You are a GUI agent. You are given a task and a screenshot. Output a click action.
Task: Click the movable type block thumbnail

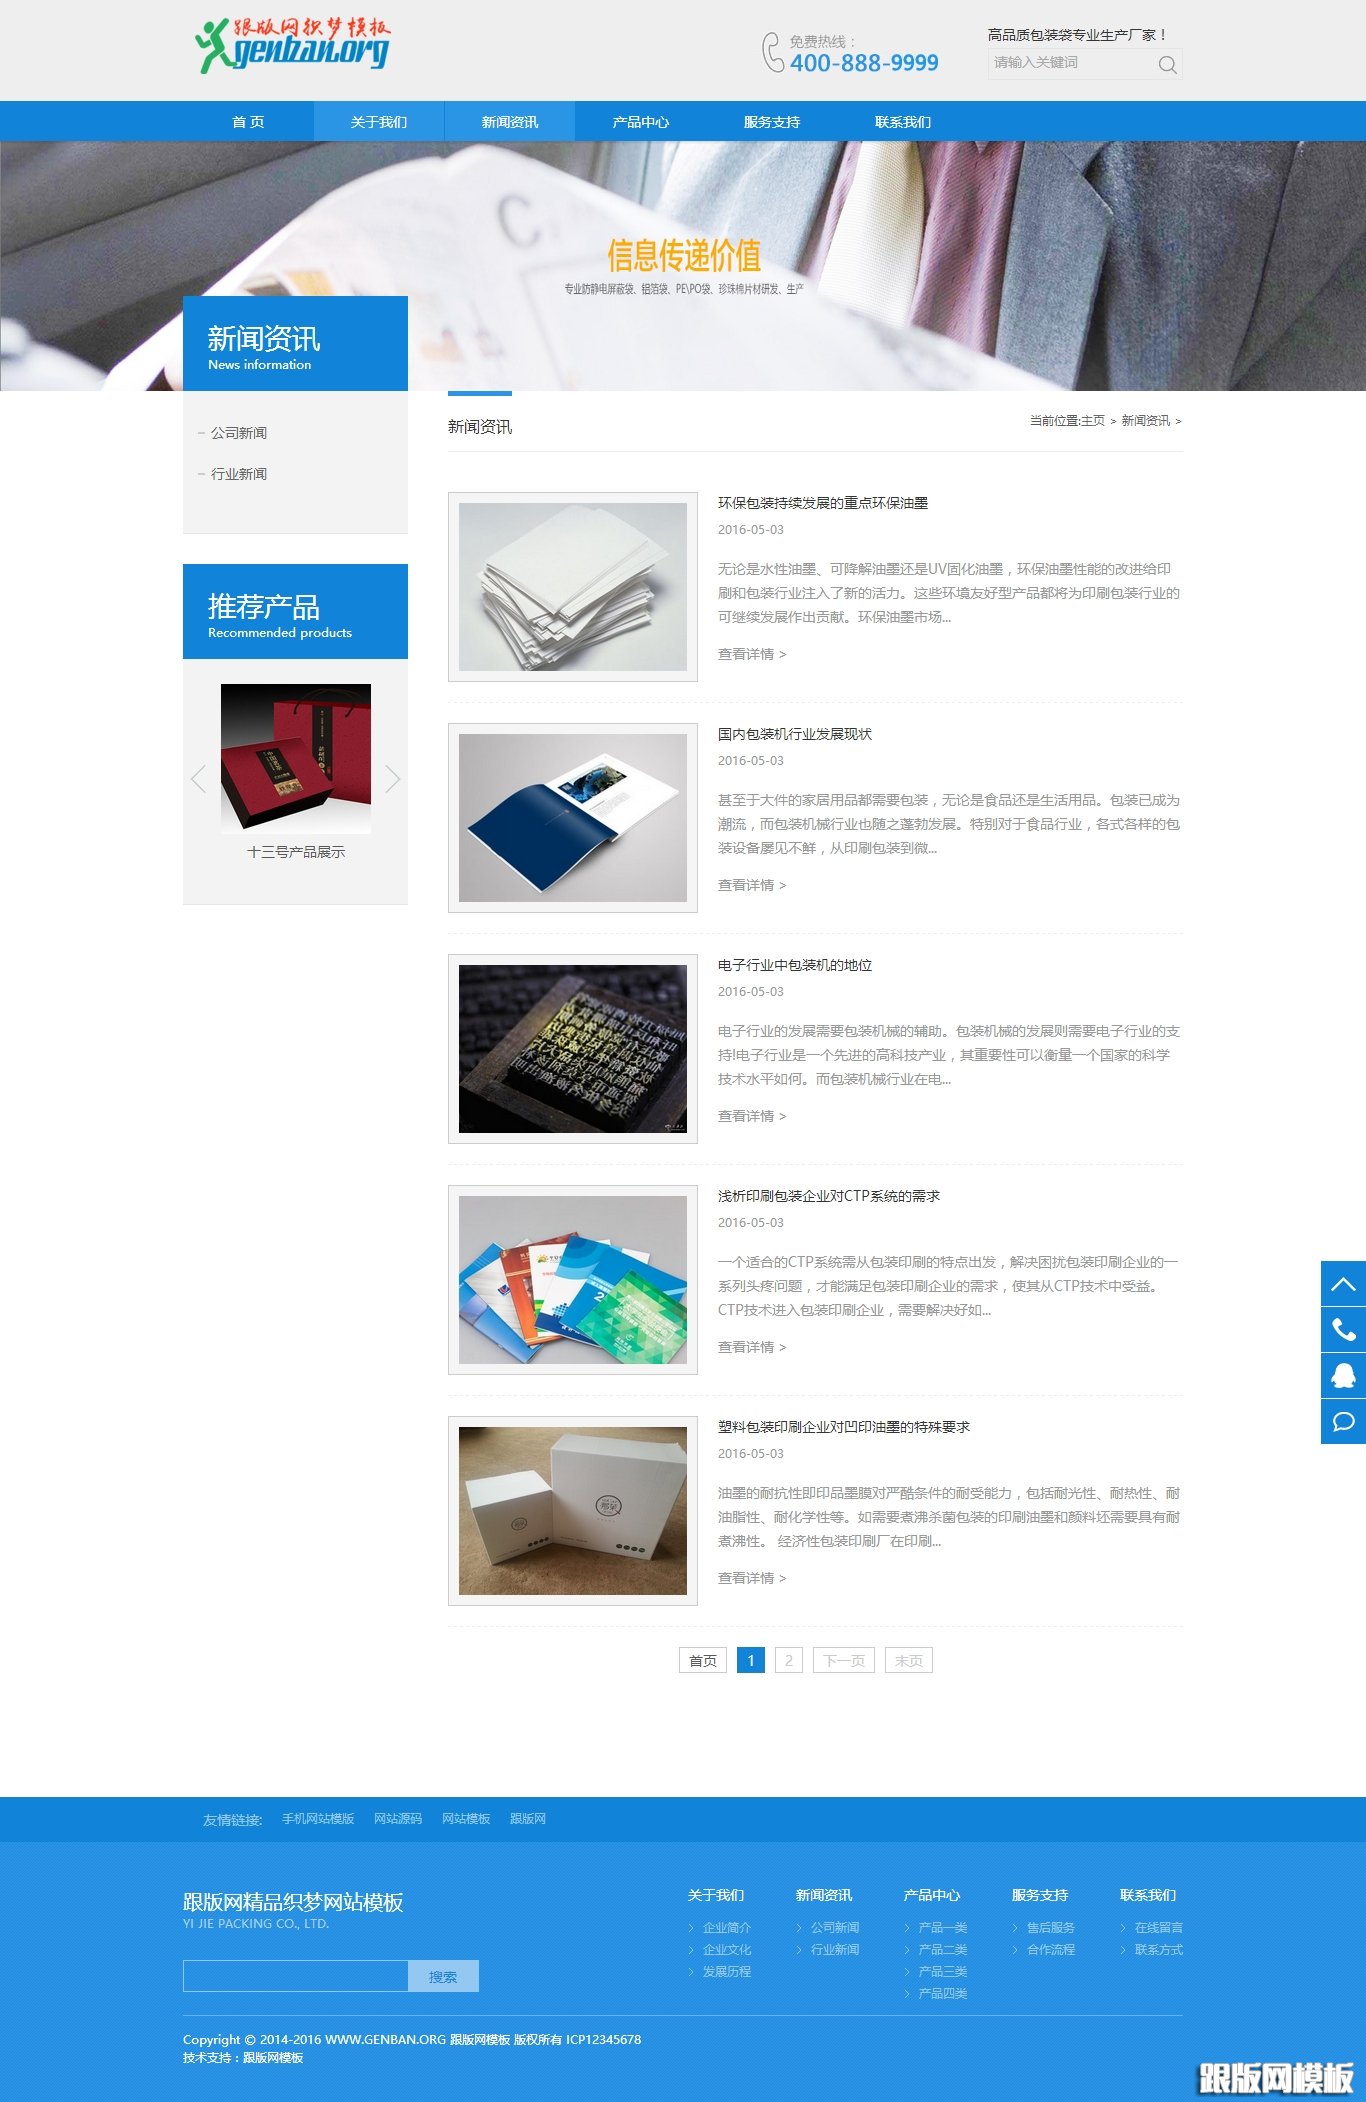tap(573, 1049)
